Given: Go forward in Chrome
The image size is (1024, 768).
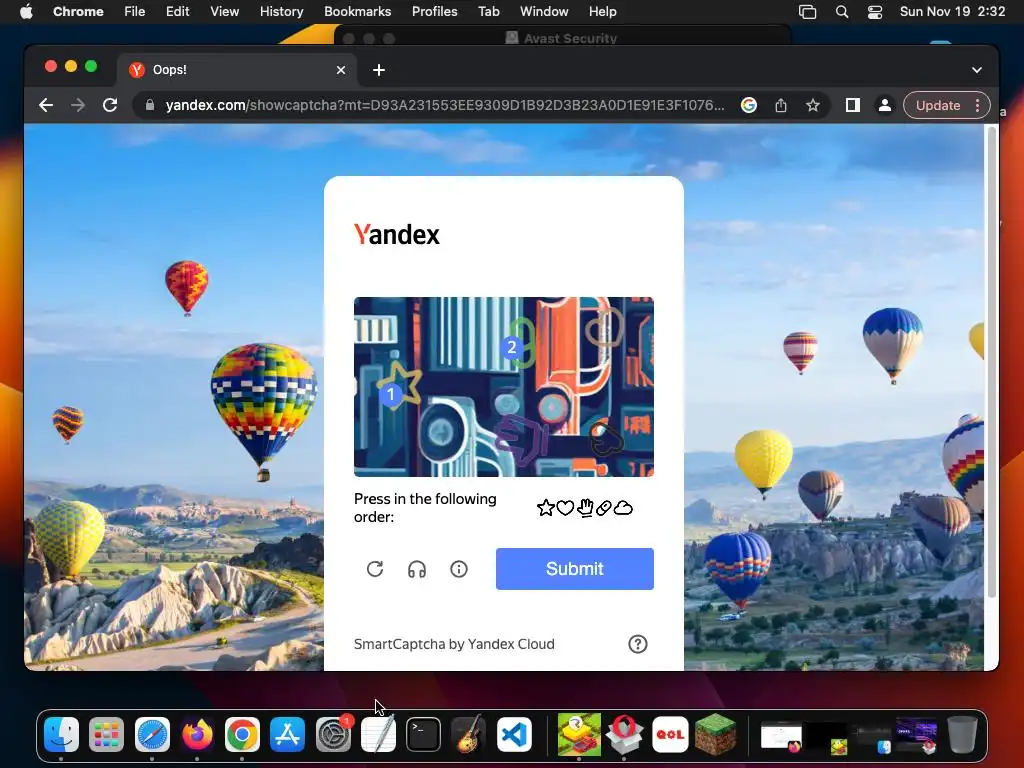Looking at the screenshot, I should click(x=78, y=105).
